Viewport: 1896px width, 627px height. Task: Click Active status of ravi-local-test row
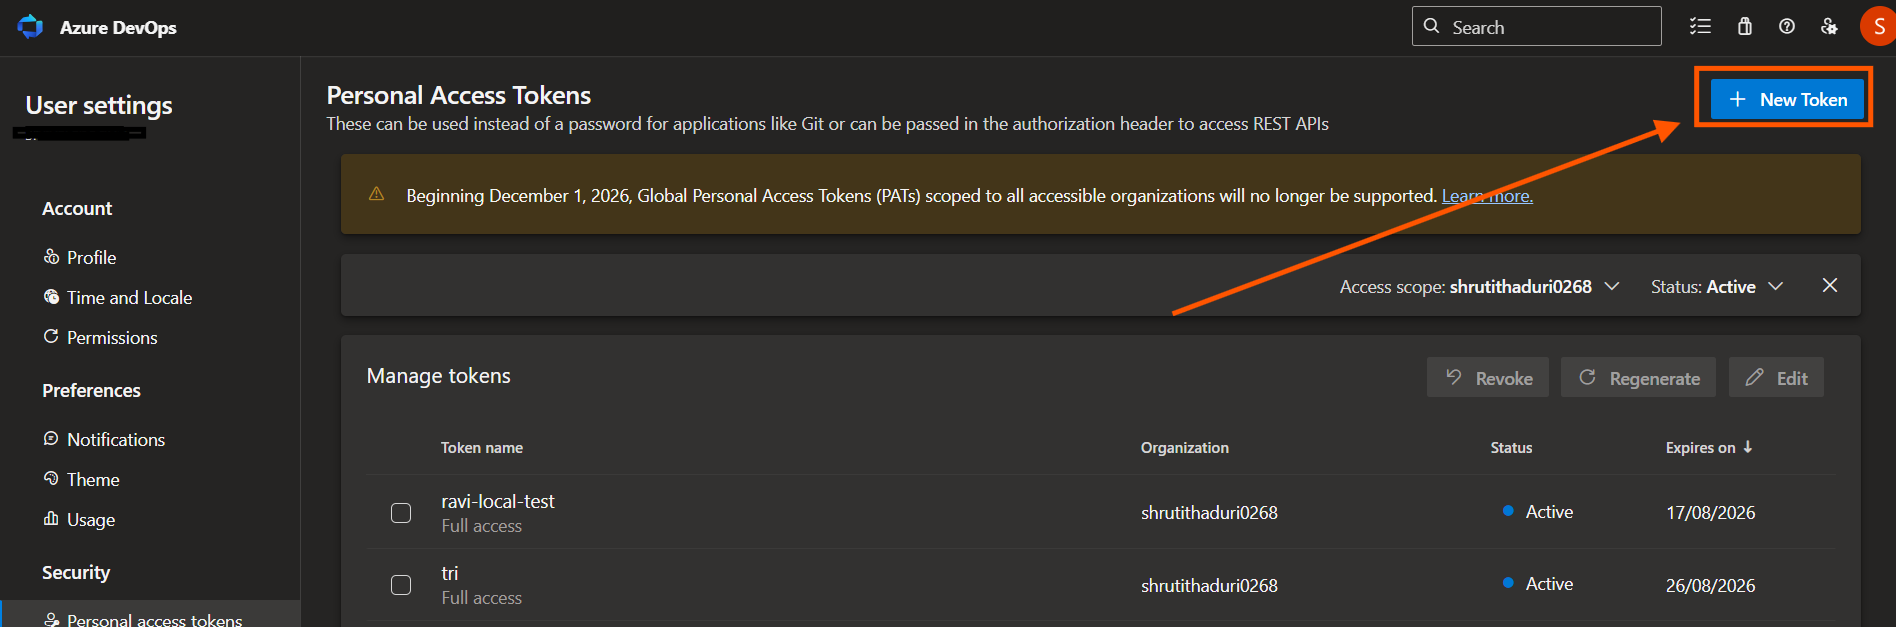(1549, 511)
